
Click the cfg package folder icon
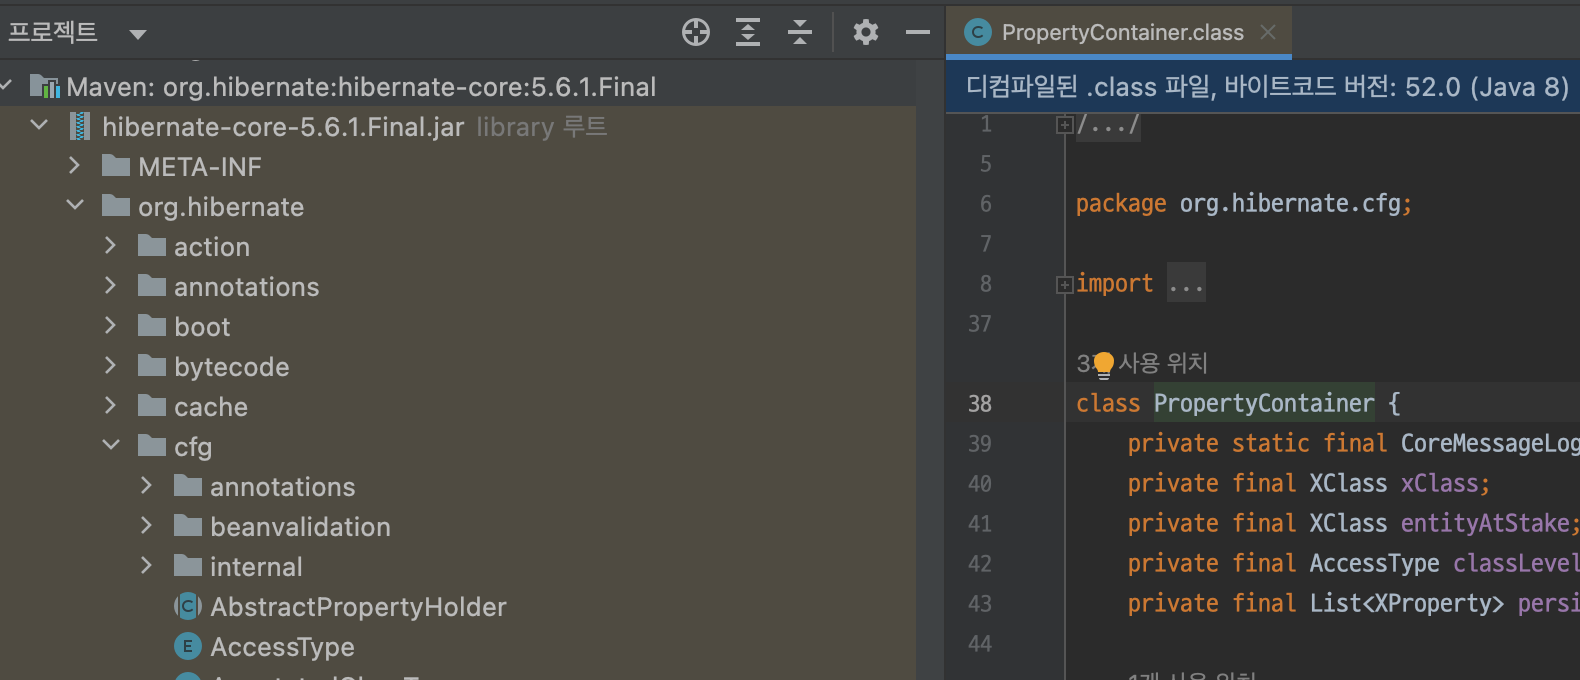pyautogui.click(x=152, y=446)
